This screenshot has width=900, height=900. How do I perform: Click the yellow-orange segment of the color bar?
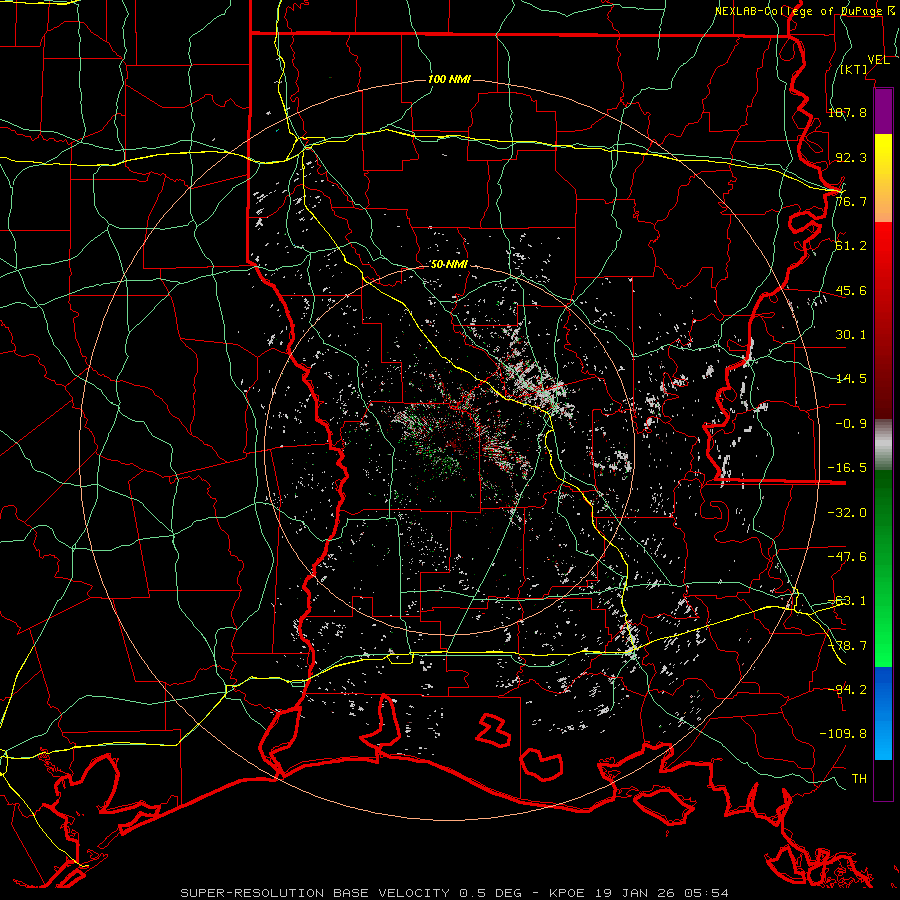(883, 178)
